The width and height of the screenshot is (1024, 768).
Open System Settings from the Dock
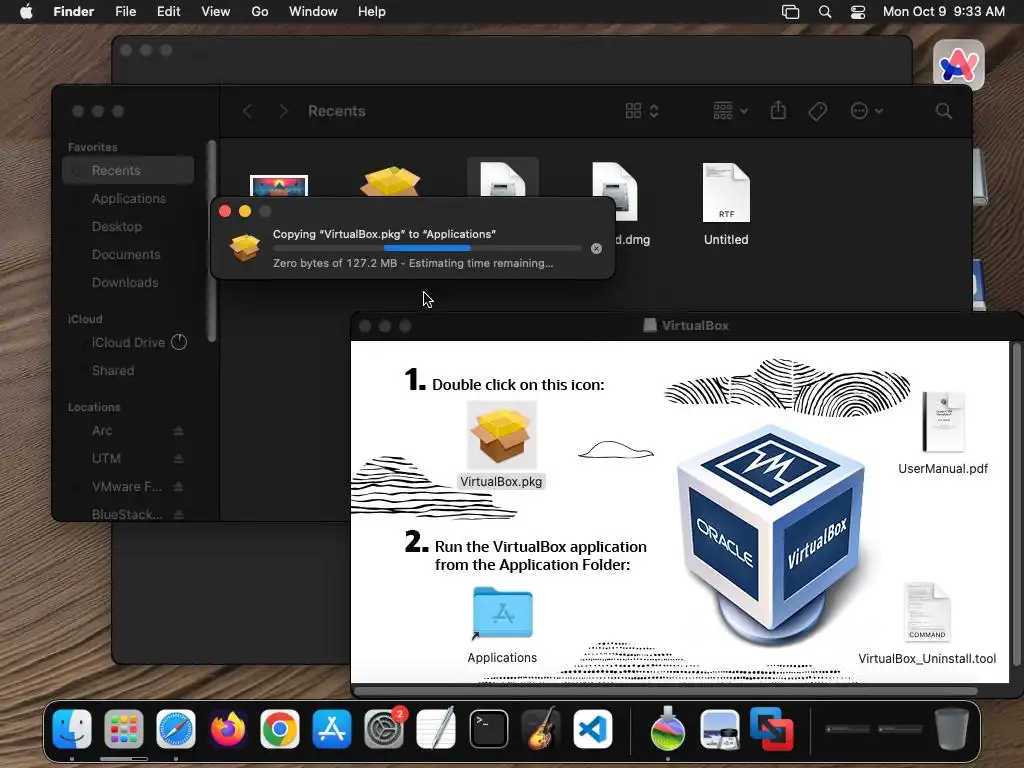(x=384, y=728)
